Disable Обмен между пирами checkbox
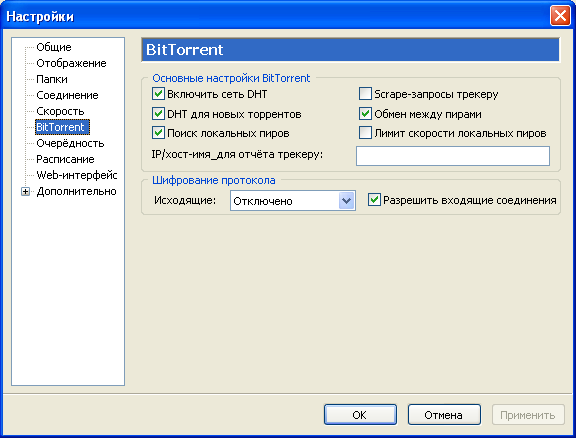 tap(365, 114)
